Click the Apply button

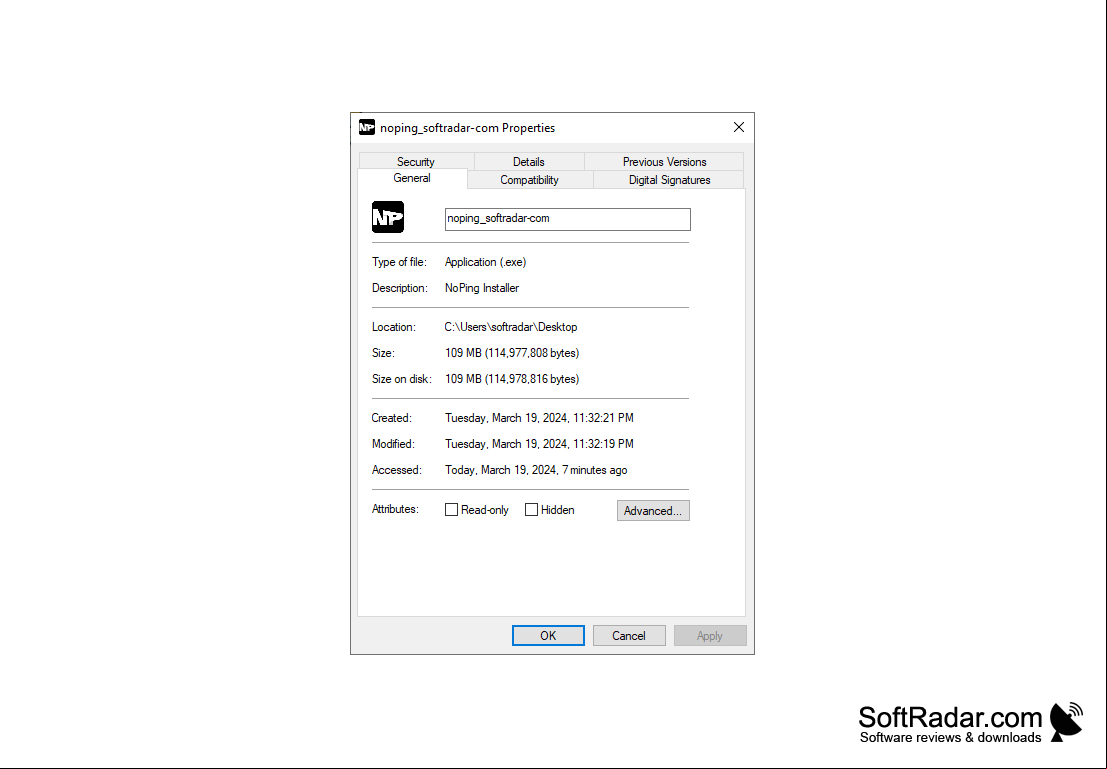click(x=710, y=636)
